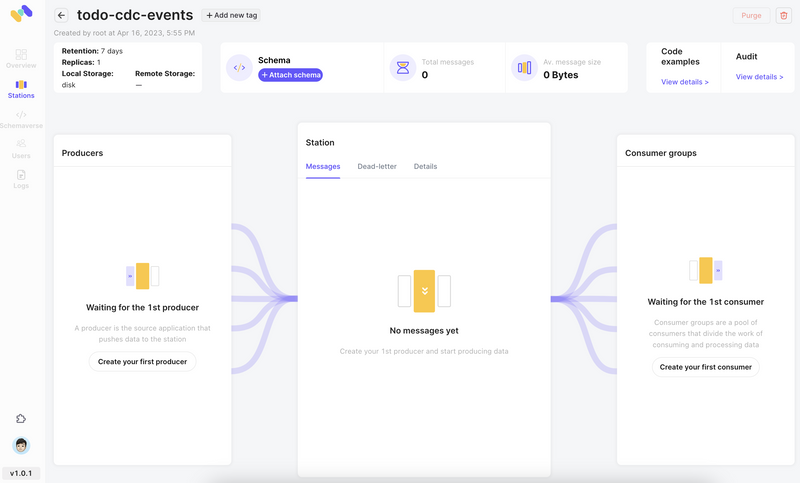Go to Schemaverse in the sidebar
Viewport: 800px width, 483px height.
coord(21,120)
